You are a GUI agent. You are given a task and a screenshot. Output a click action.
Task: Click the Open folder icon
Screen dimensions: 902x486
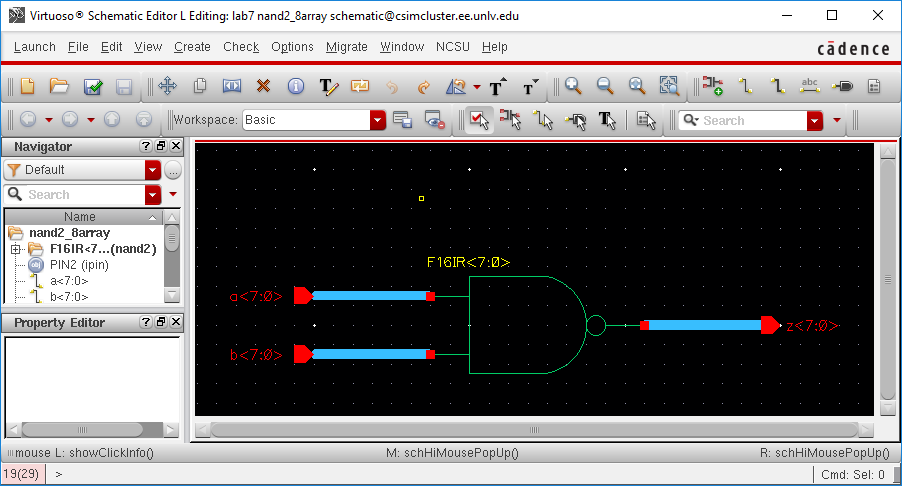[x=59, y=87]
